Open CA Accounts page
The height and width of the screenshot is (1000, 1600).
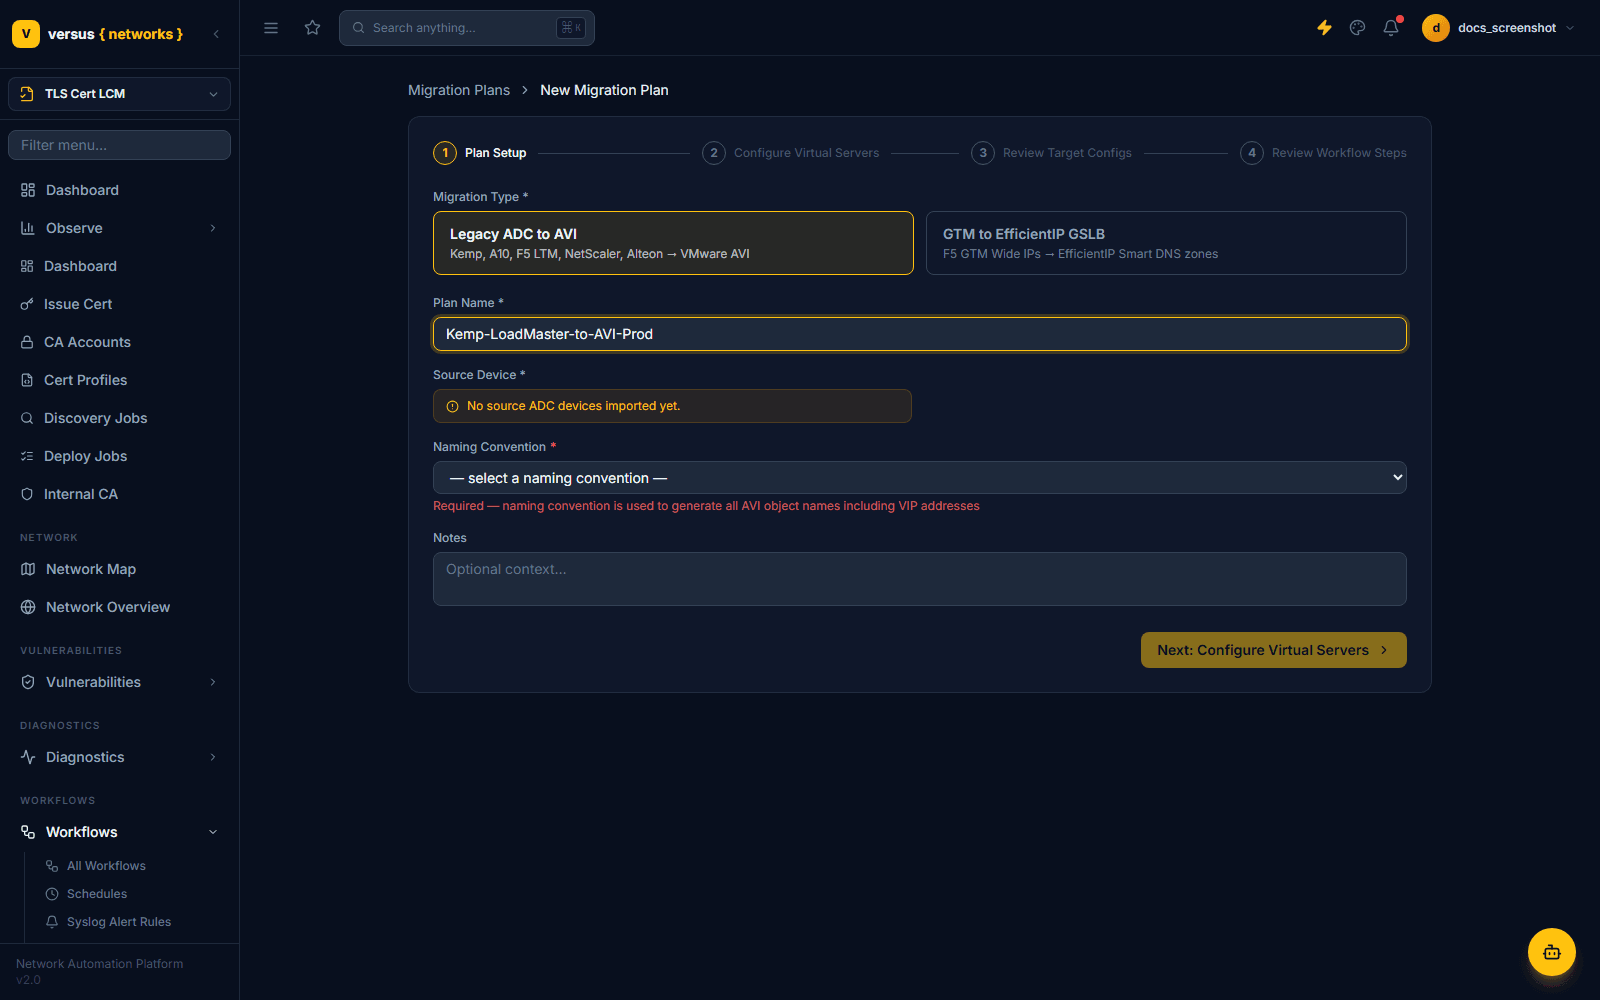pyautogui.click(x=119, y=342)
